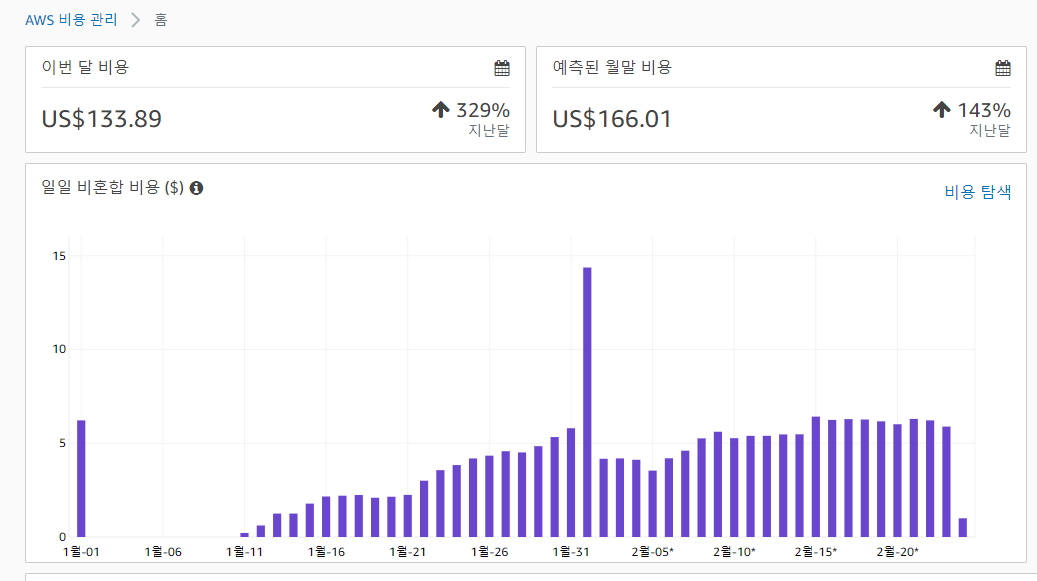This screenshot has width=1037, height=581.
Task: Click info icon next to 일일 비혼합 비용
Action: coord(196,188)
